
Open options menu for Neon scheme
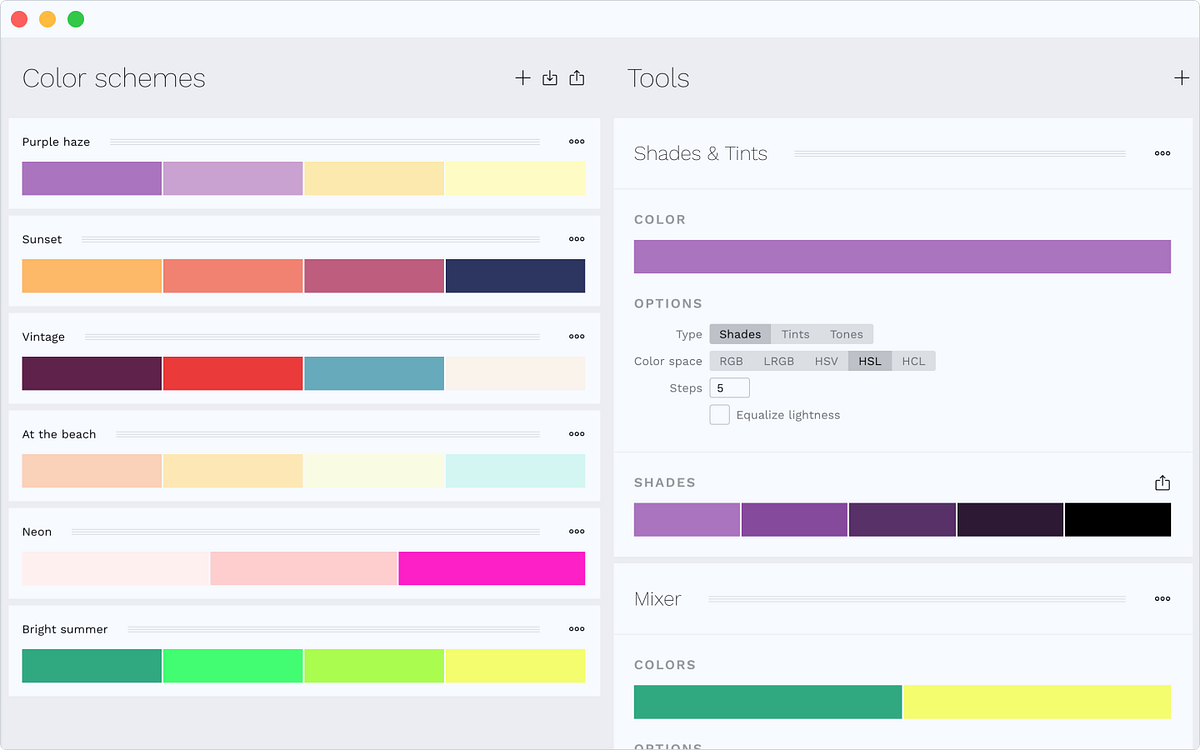coord(576,531)
